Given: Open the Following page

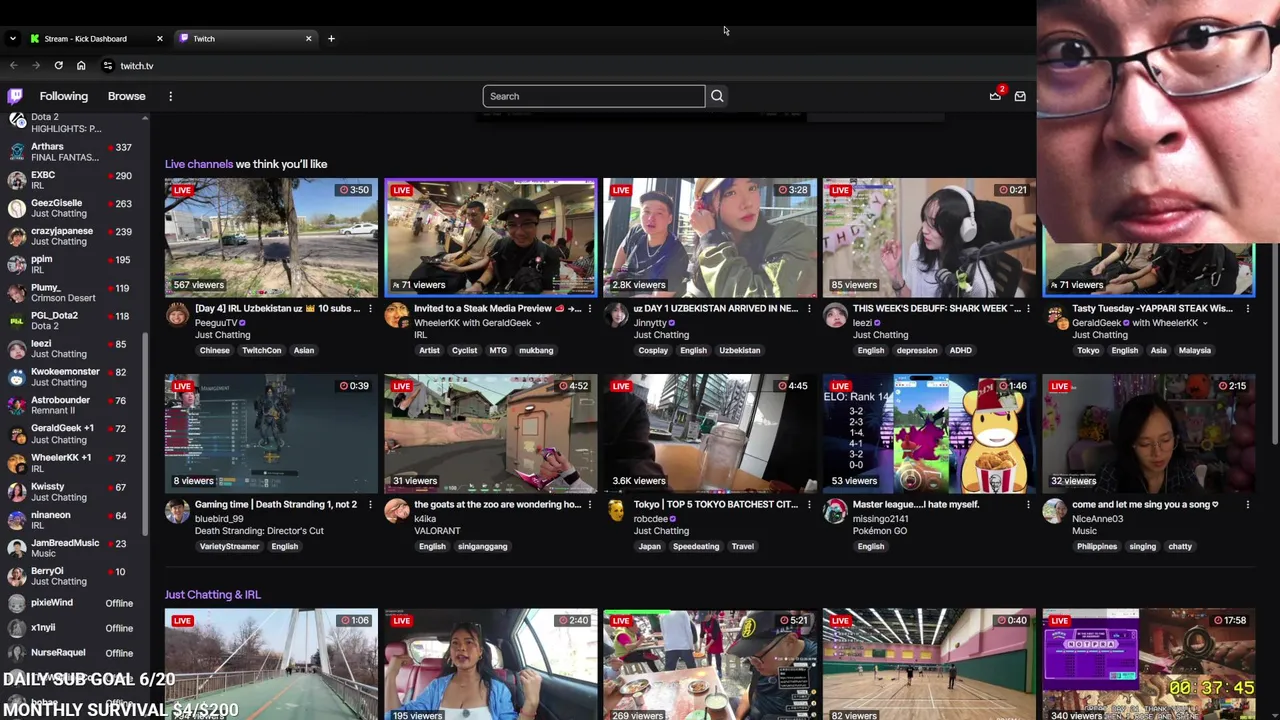Looking at the screenshot, I should tap(64, 96).
